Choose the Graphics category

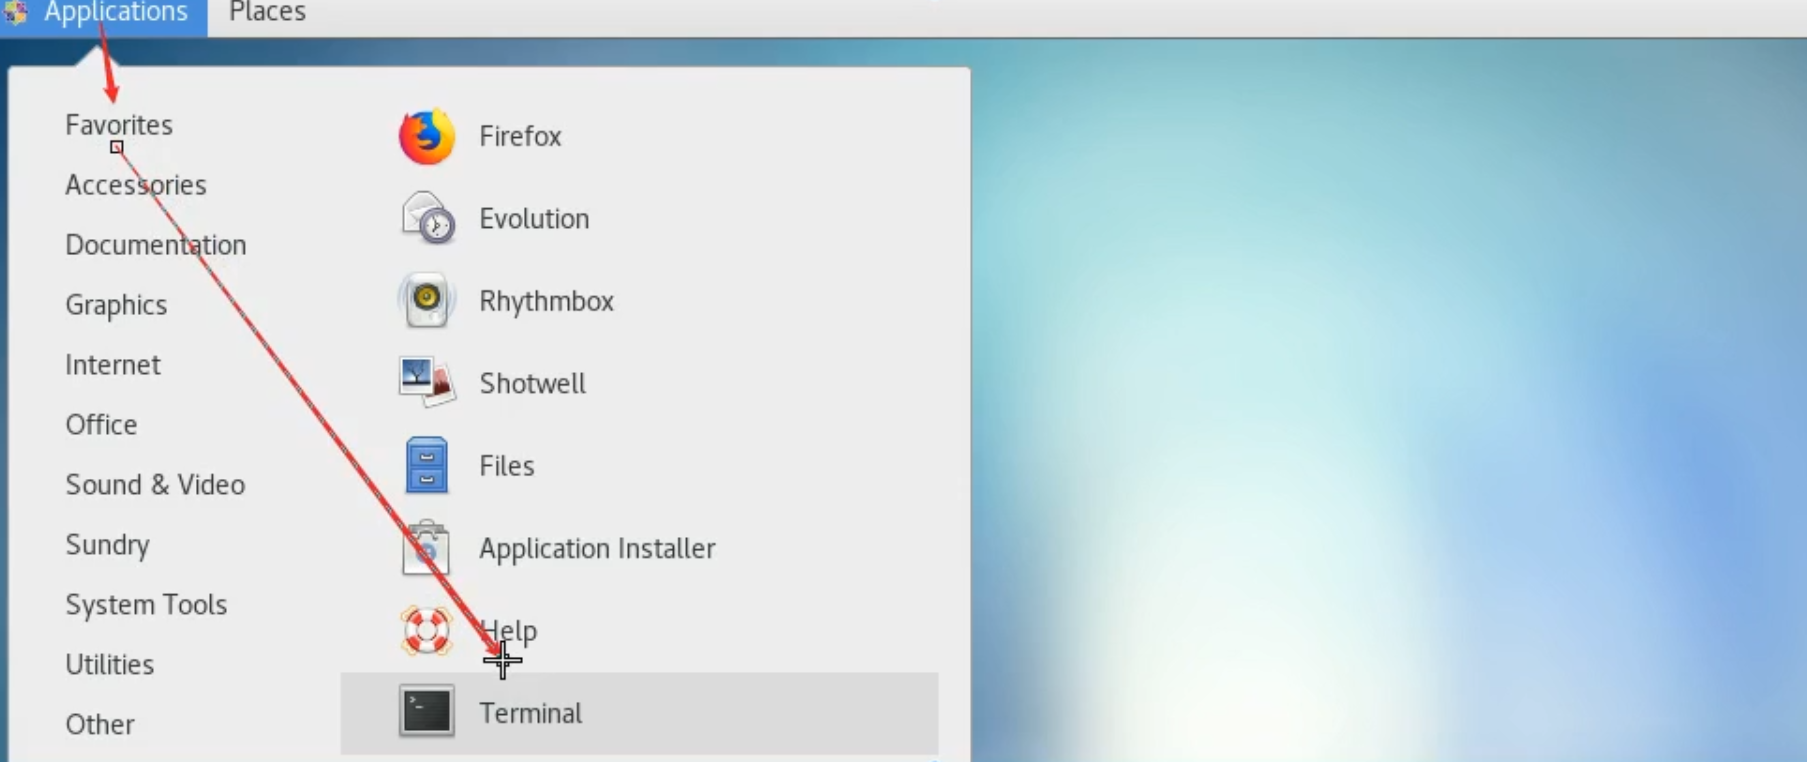[116, 305]
